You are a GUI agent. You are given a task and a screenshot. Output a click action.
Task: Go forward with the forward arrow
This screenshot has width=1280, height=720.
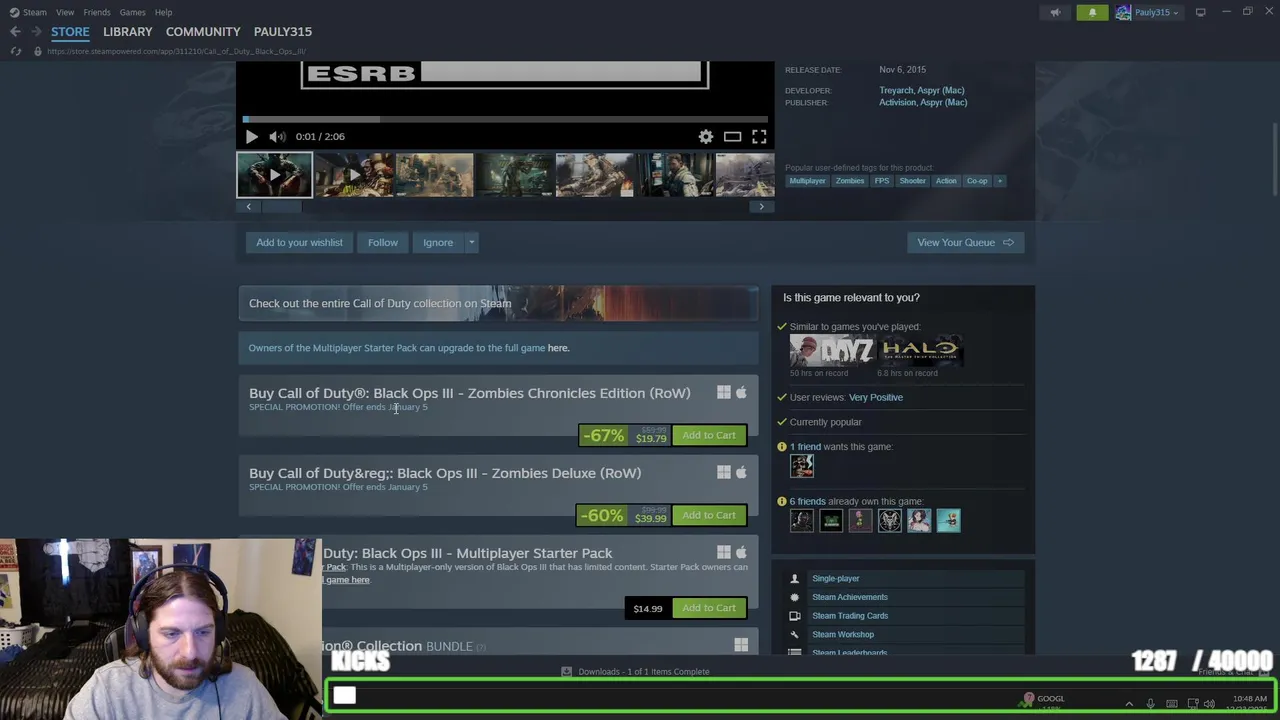pyautogui.click(x=36, y=32)
